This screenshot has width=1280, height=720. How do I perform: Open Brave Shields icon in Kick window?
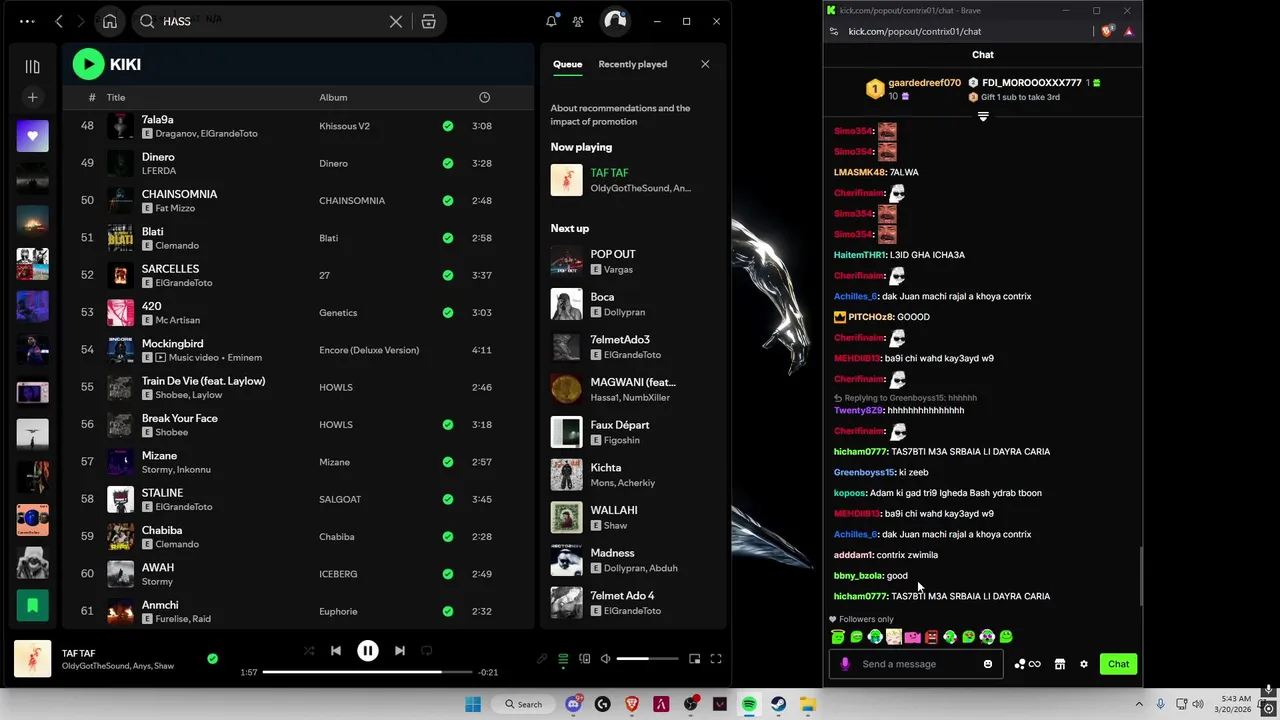pos(1107,31)
